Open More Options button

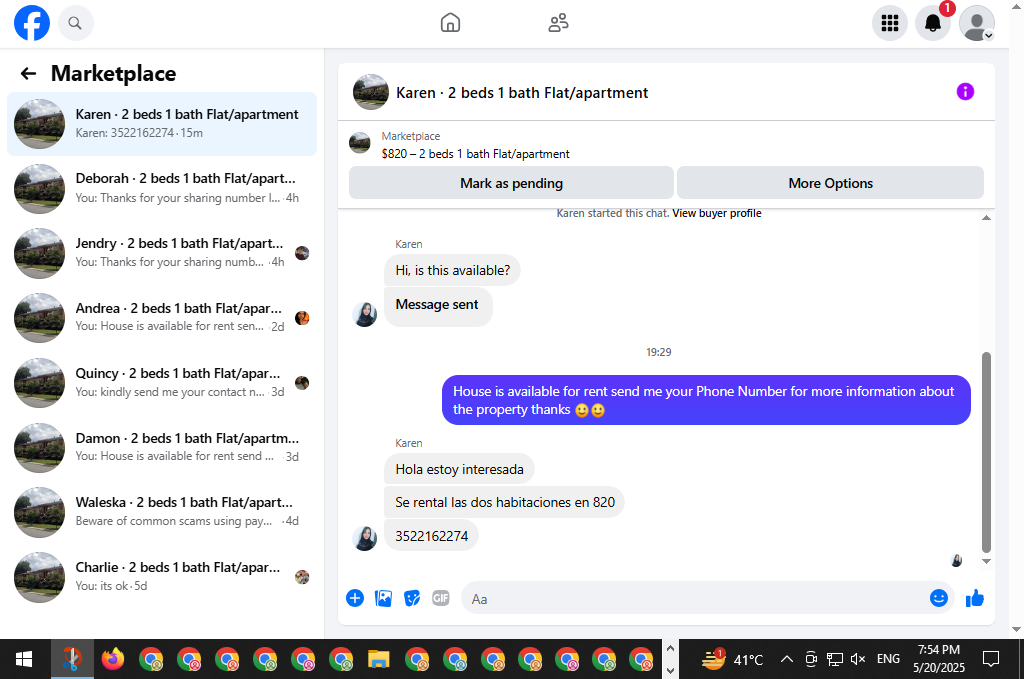[x=830, y=183]
